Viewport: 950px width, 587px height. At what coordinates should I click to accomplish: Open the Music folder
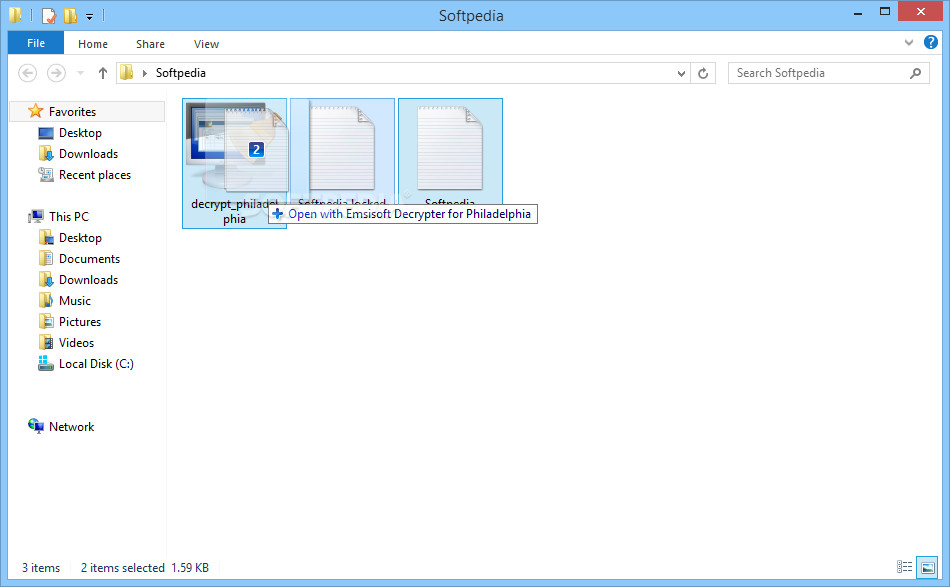pyautogui.click(x=75, y=301)
